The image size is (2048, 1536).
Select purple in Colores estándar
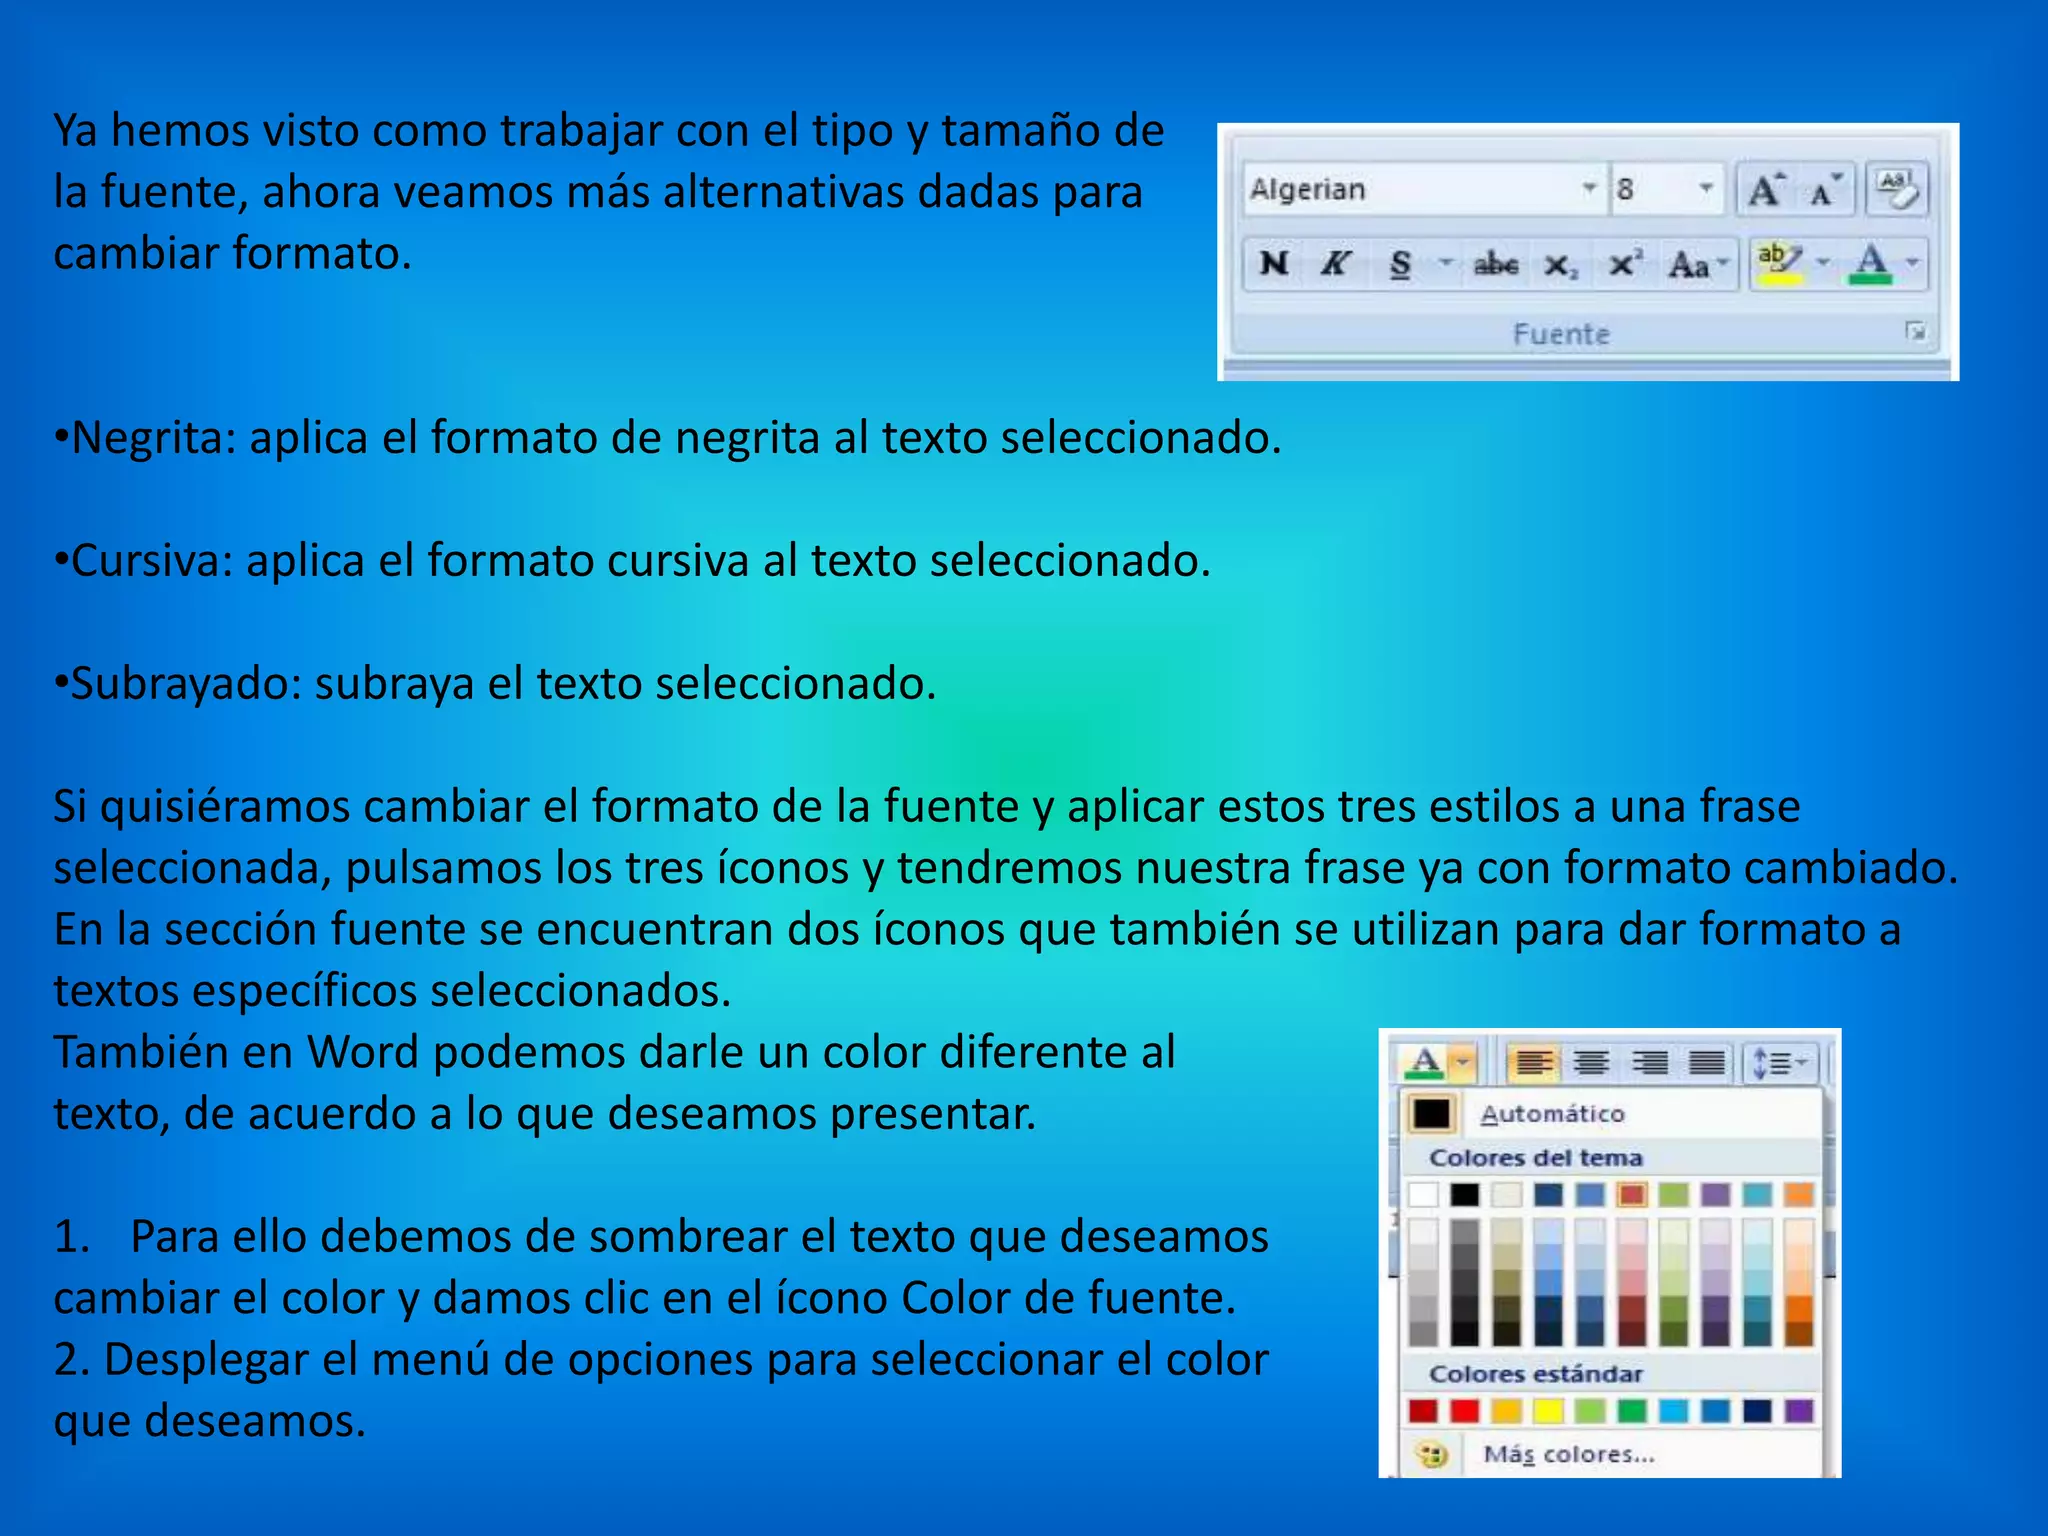pyautogui.click(x=1799, y=1411)
